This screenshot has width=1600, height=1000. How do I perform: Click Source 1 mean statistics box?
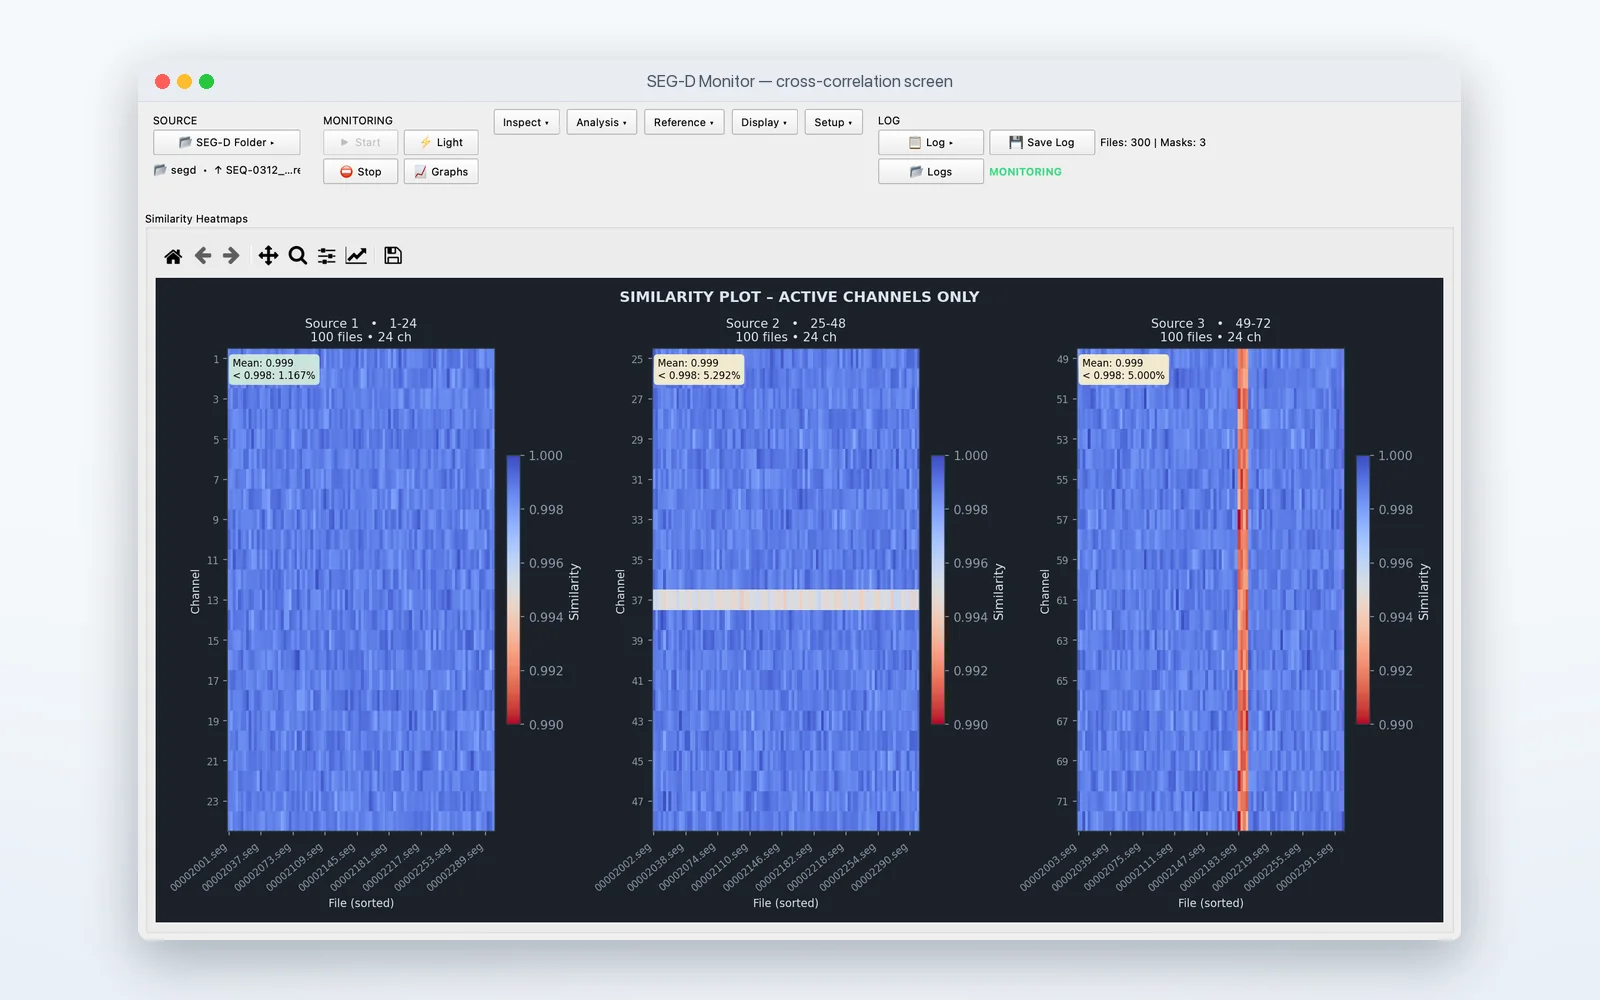click(274, 370)
